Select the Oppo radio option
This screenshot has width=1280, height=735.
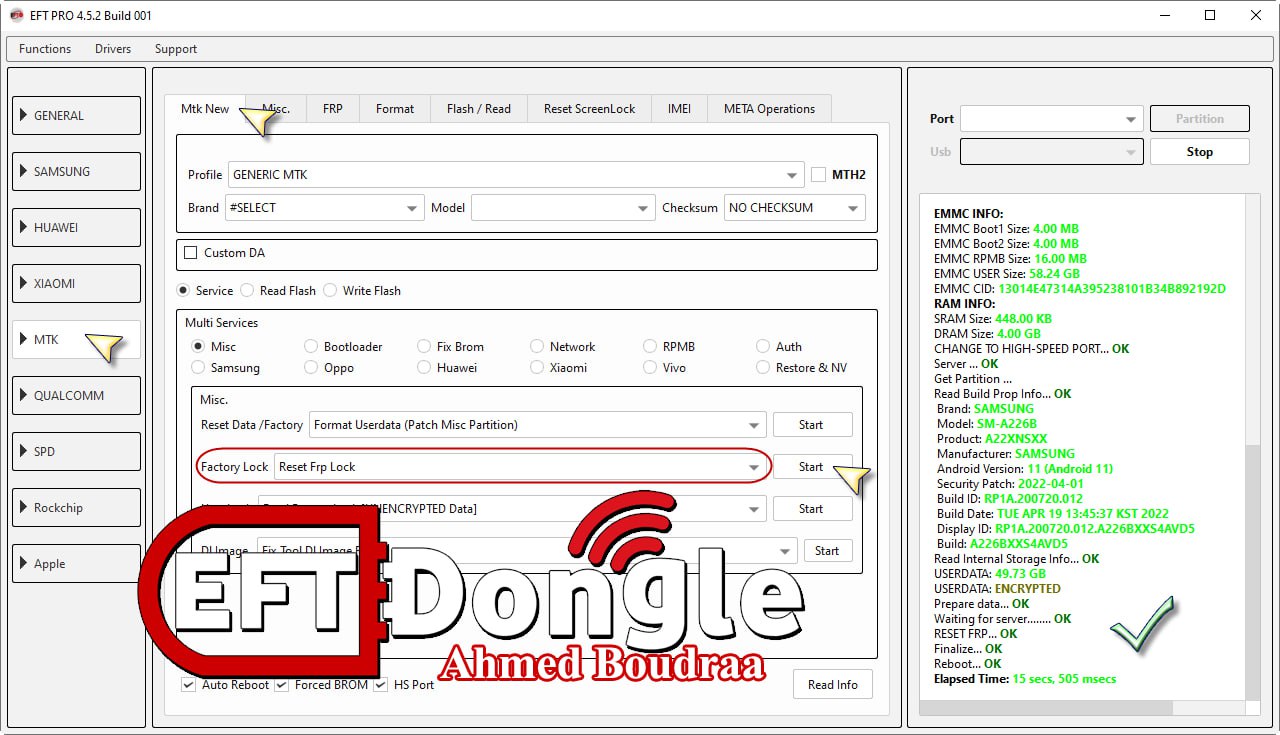tap(311, 367)
